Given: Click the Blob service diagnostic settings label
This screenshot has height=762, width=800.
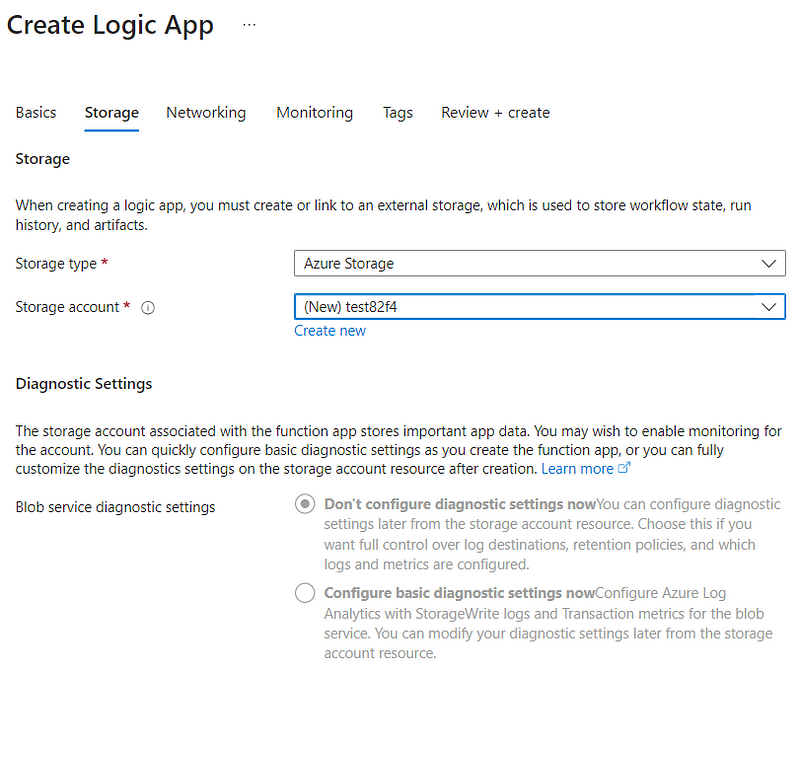Looking at the screenshot, I should coord(115,507).
